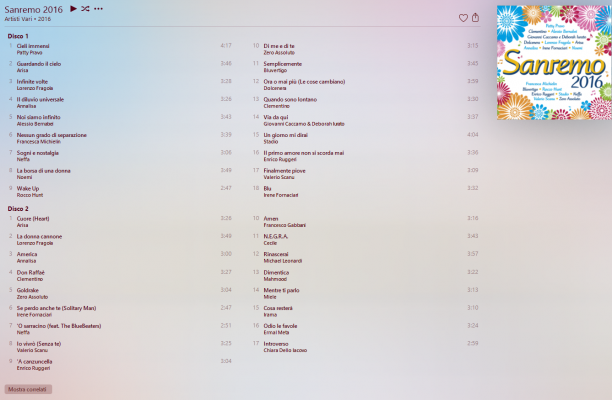Open the Artisti Vari artist link
The width and height of the screenshot is (612, 400).
coord(18,19)
